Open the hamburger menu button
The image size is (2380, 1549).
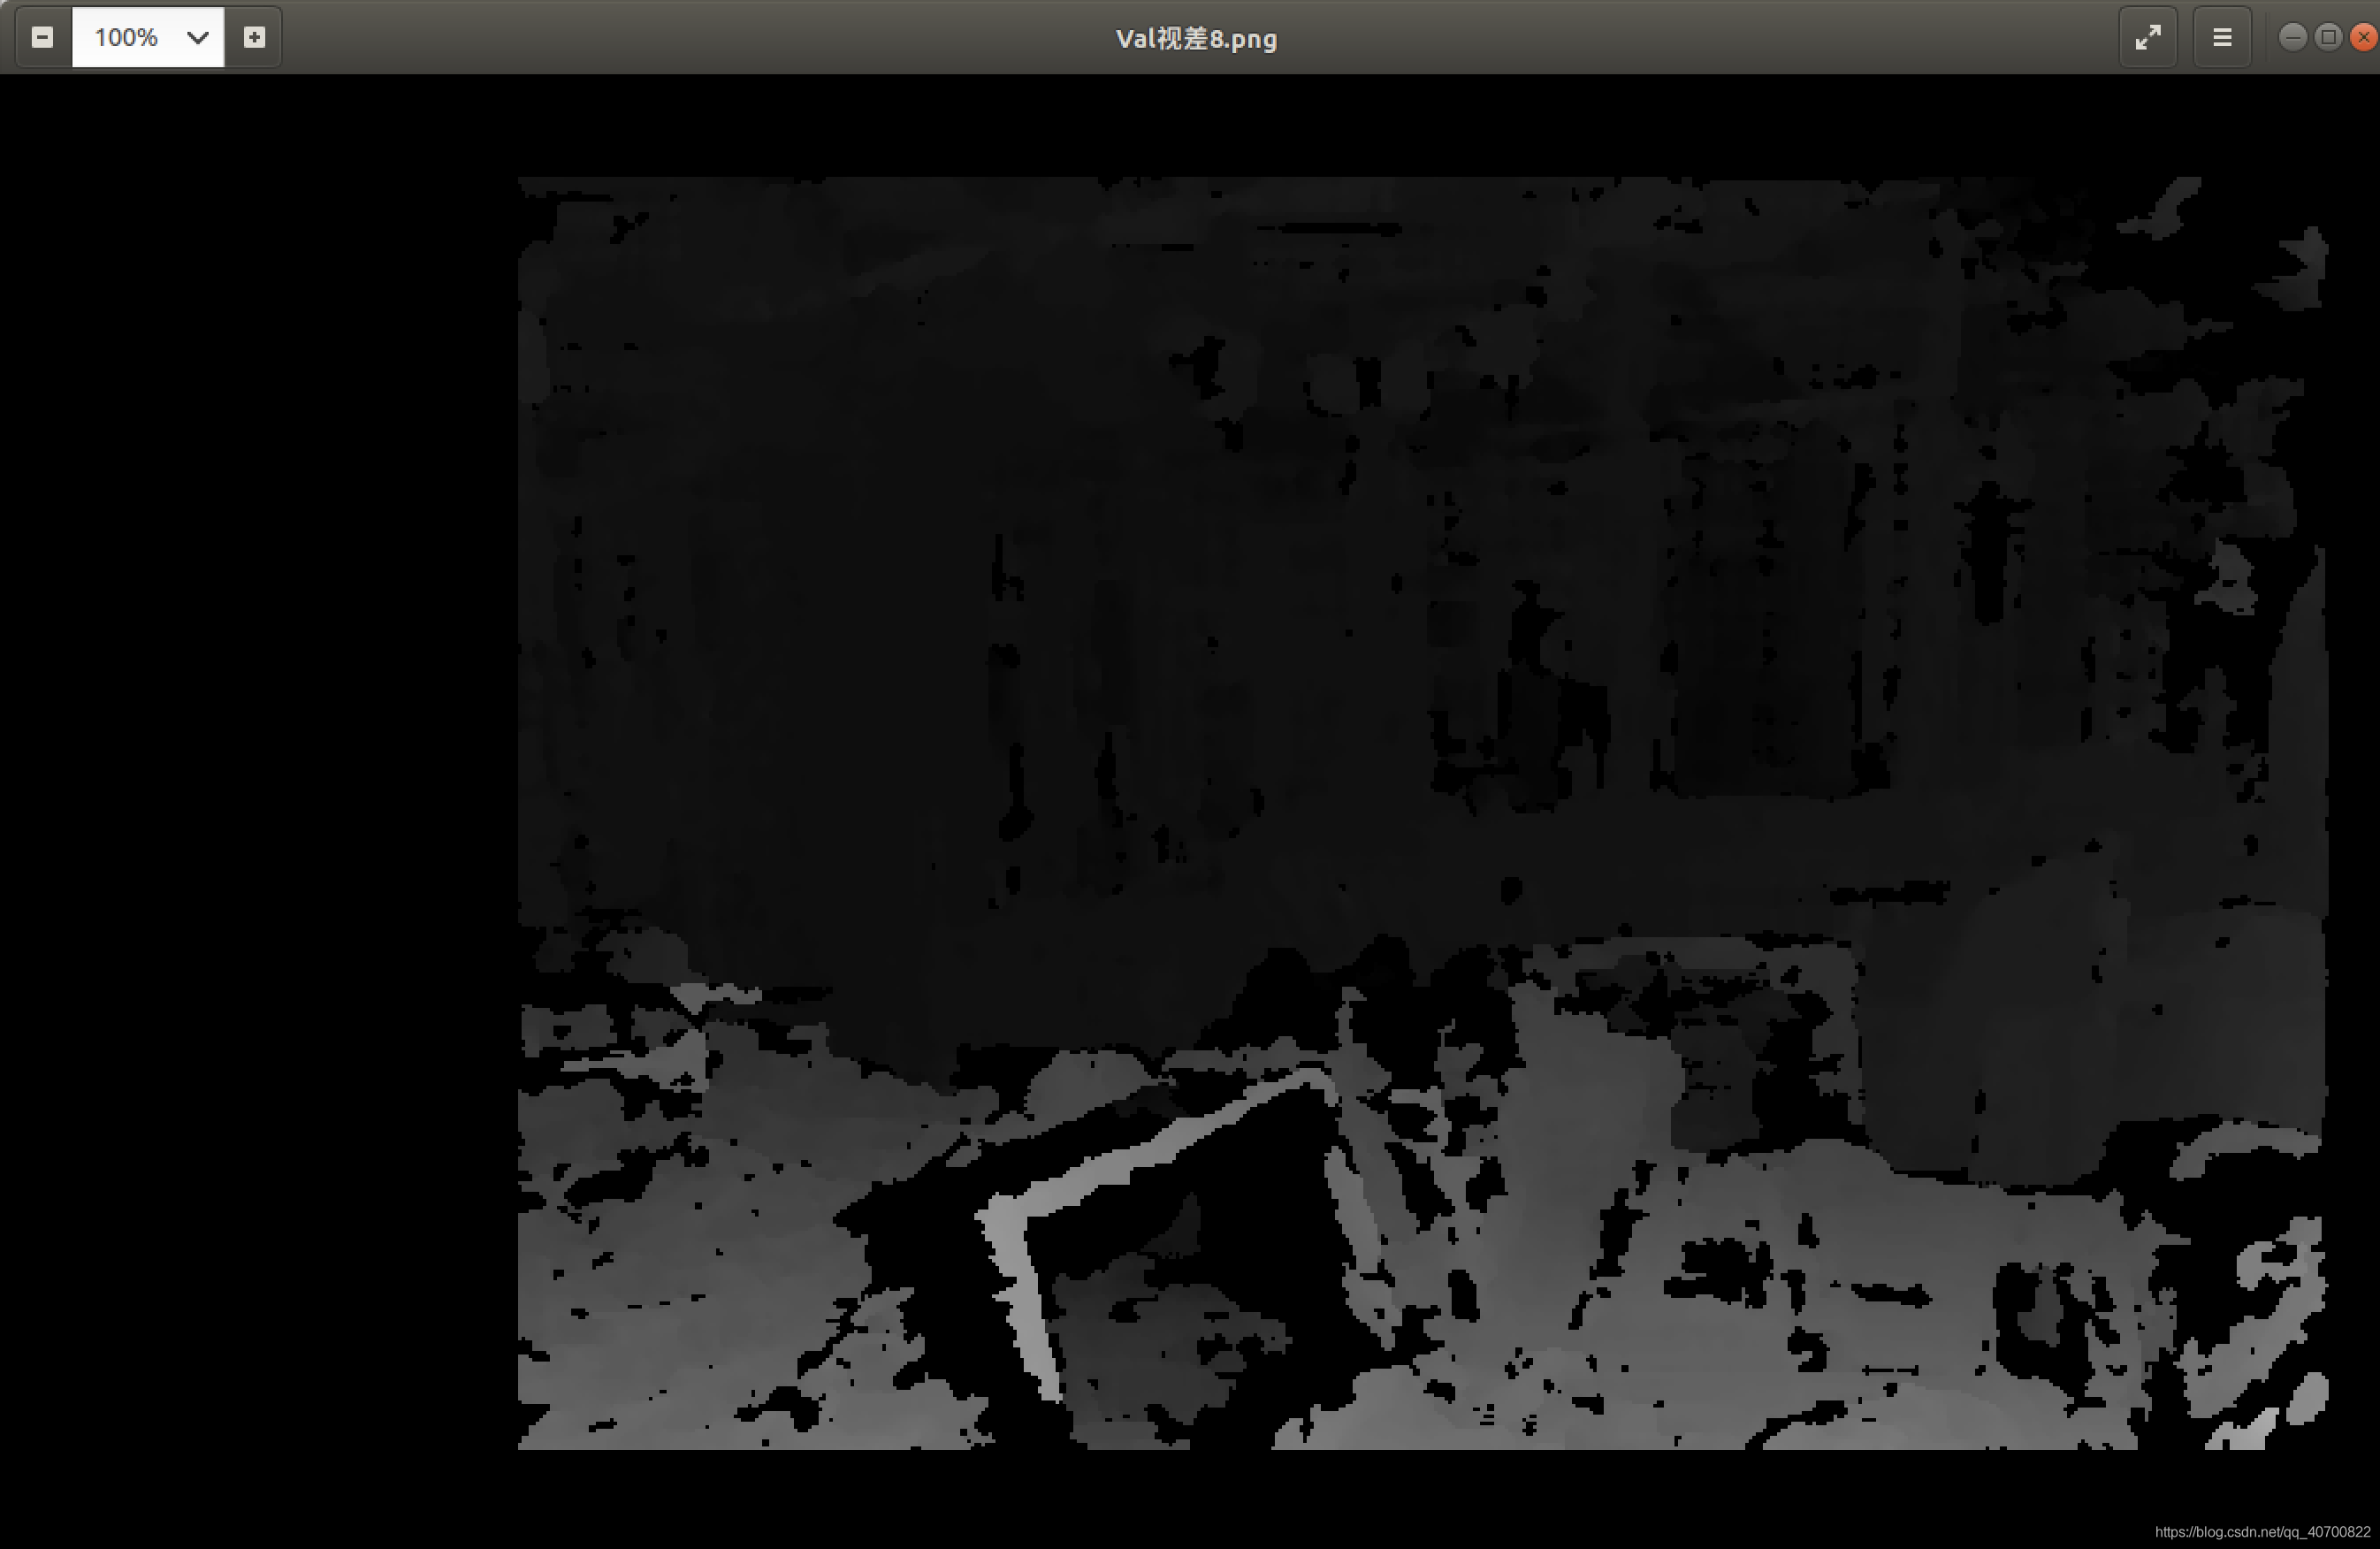point(2222,37)
